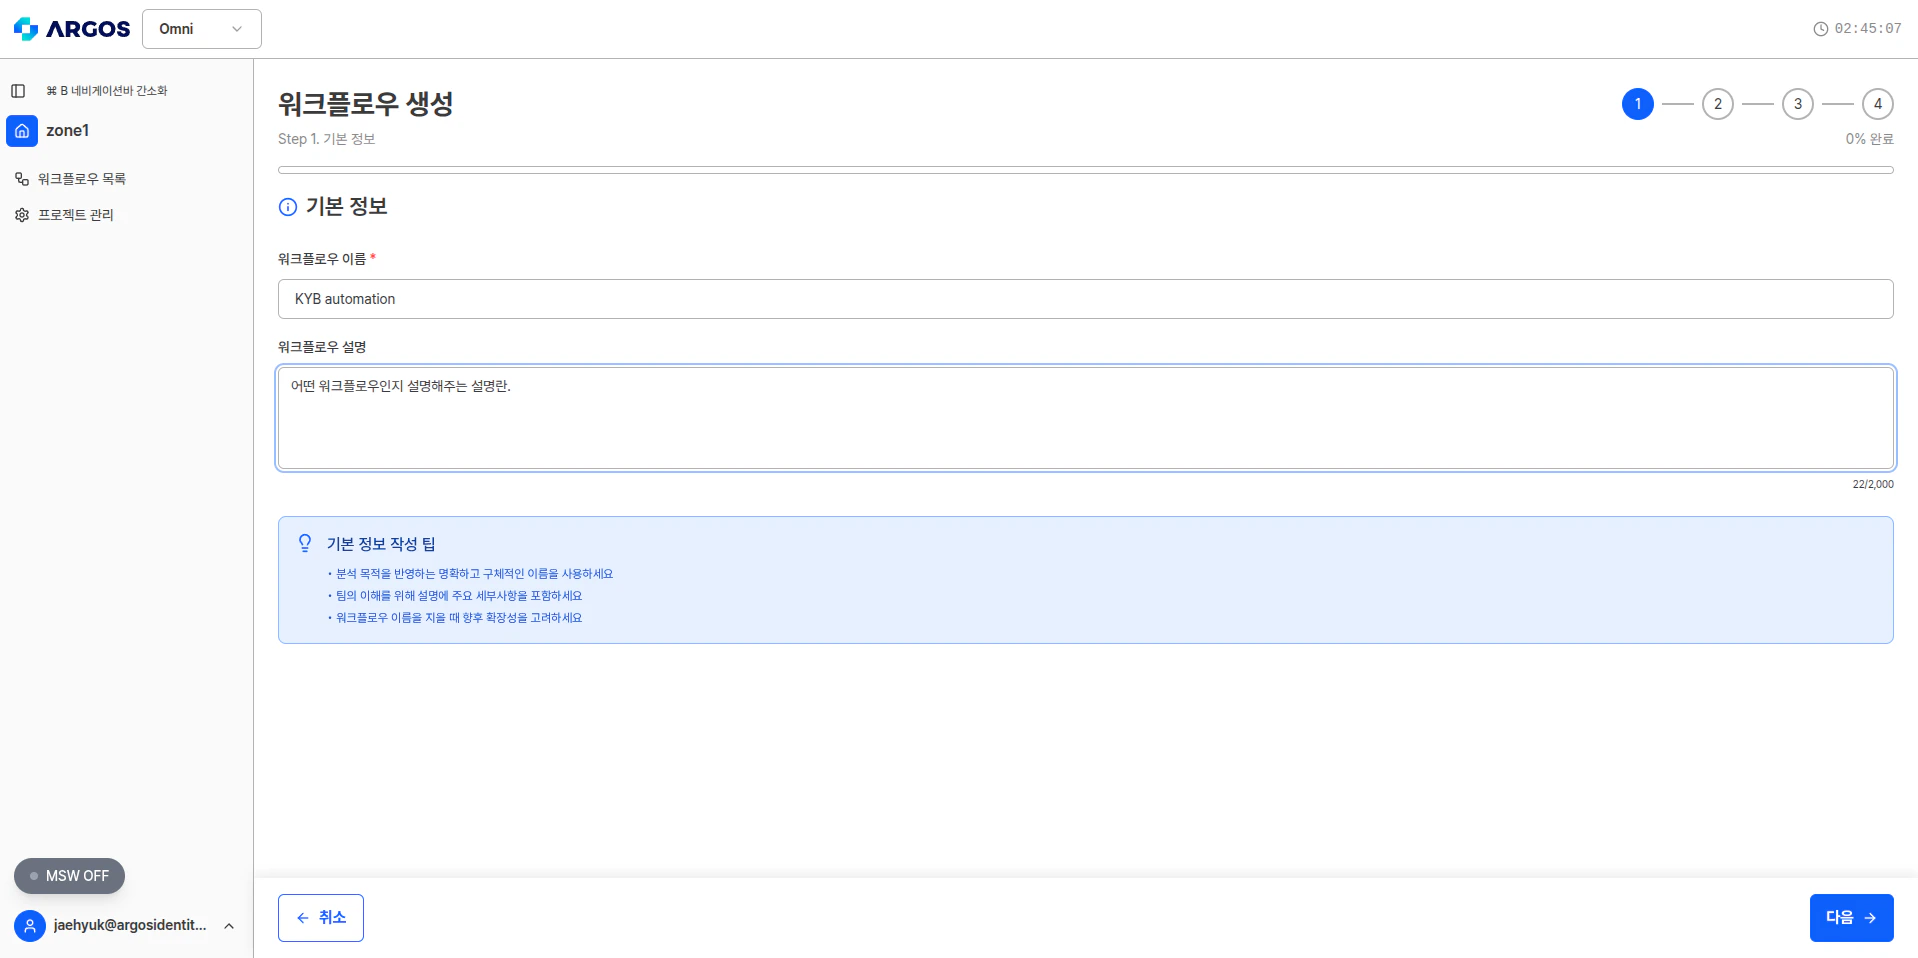Click the 워크플로우 목록 flow icon
Viewport: 1918px width, 958px height.
click(22, 179)
